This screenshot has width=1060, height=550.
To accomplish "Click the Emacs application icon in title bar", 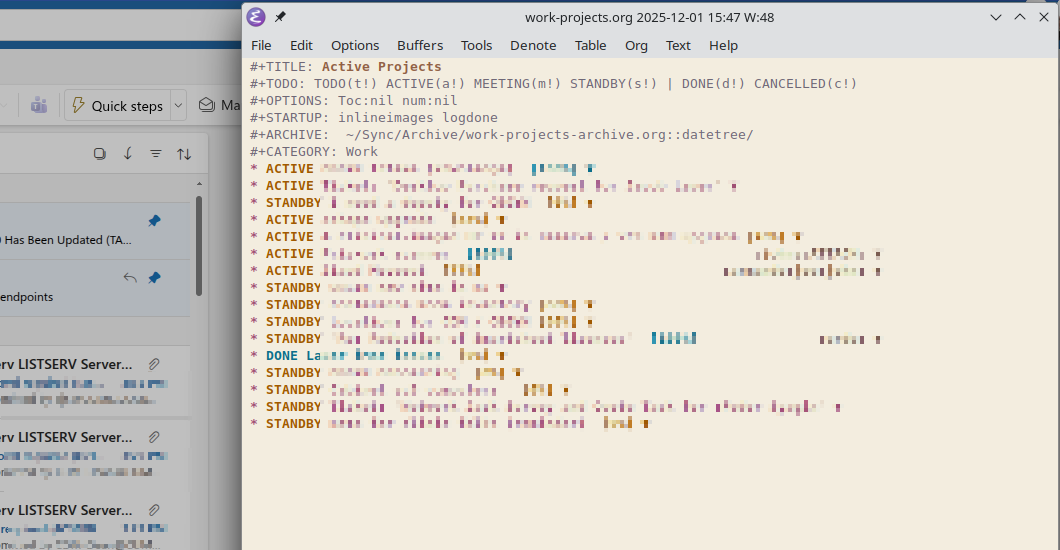I will pos(256,17).
